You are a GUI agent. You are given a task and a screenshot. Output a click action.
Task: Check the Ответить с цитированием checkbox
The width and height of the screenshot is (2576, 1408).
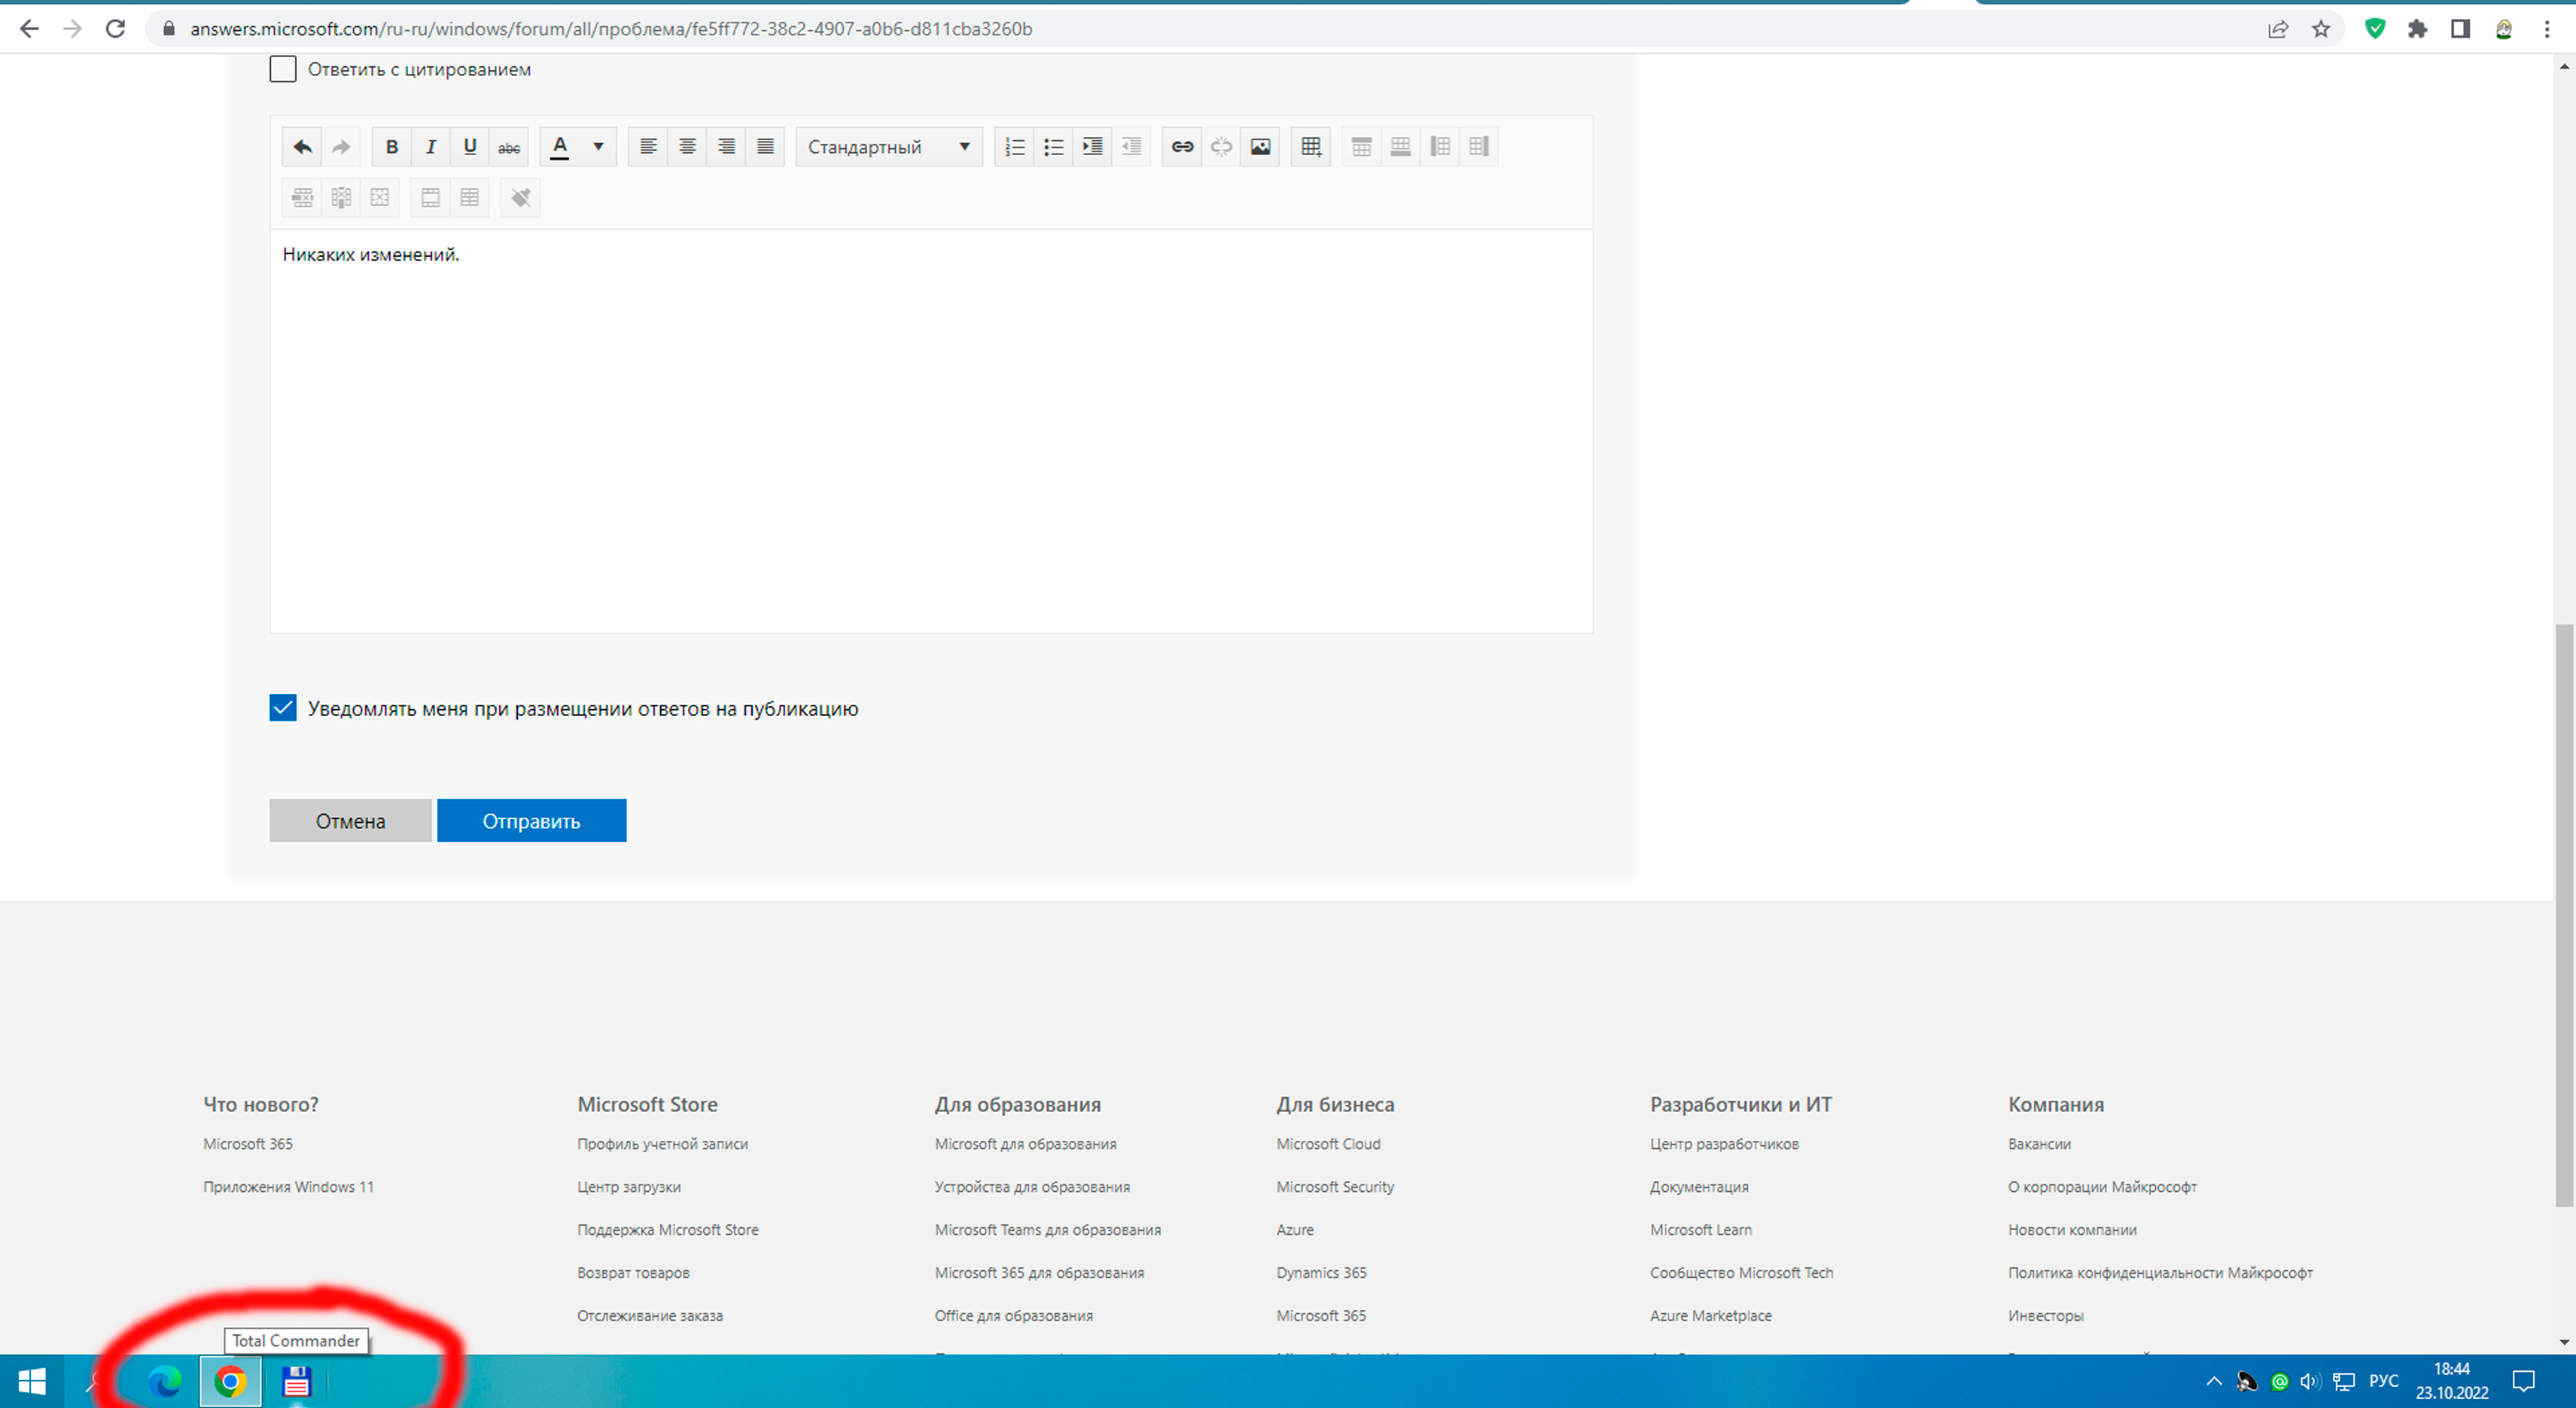tap(283, 69)
